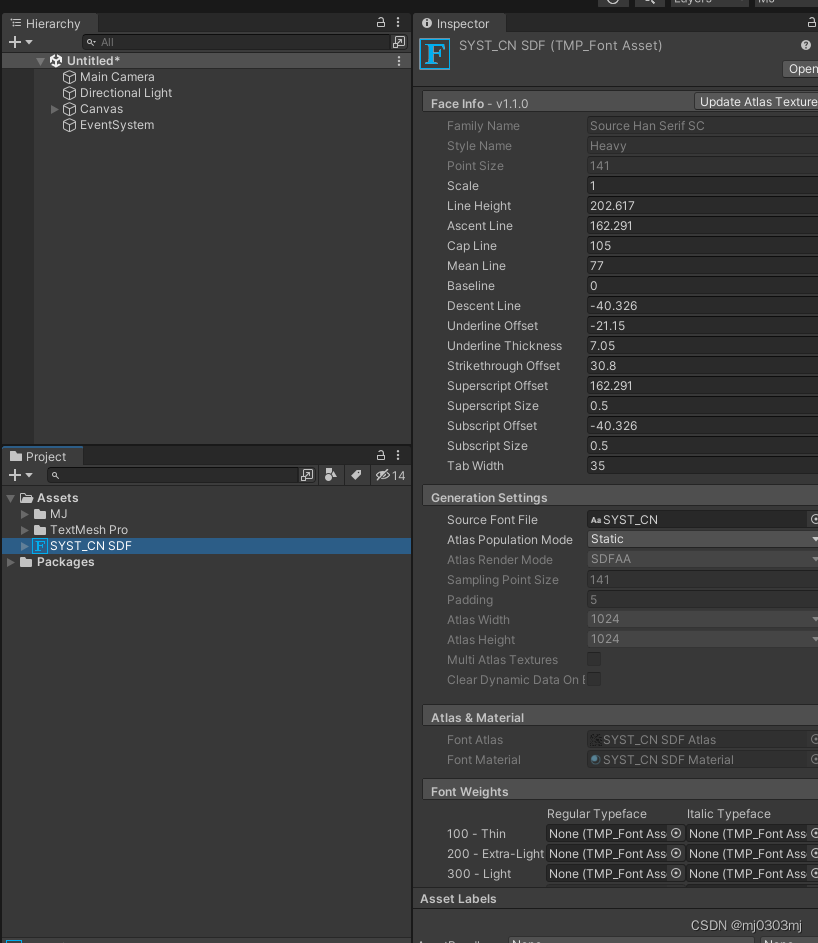The image size is (818, 943).
Task: Select the EventSystem icon in Hierarchy
Action: 68,125
